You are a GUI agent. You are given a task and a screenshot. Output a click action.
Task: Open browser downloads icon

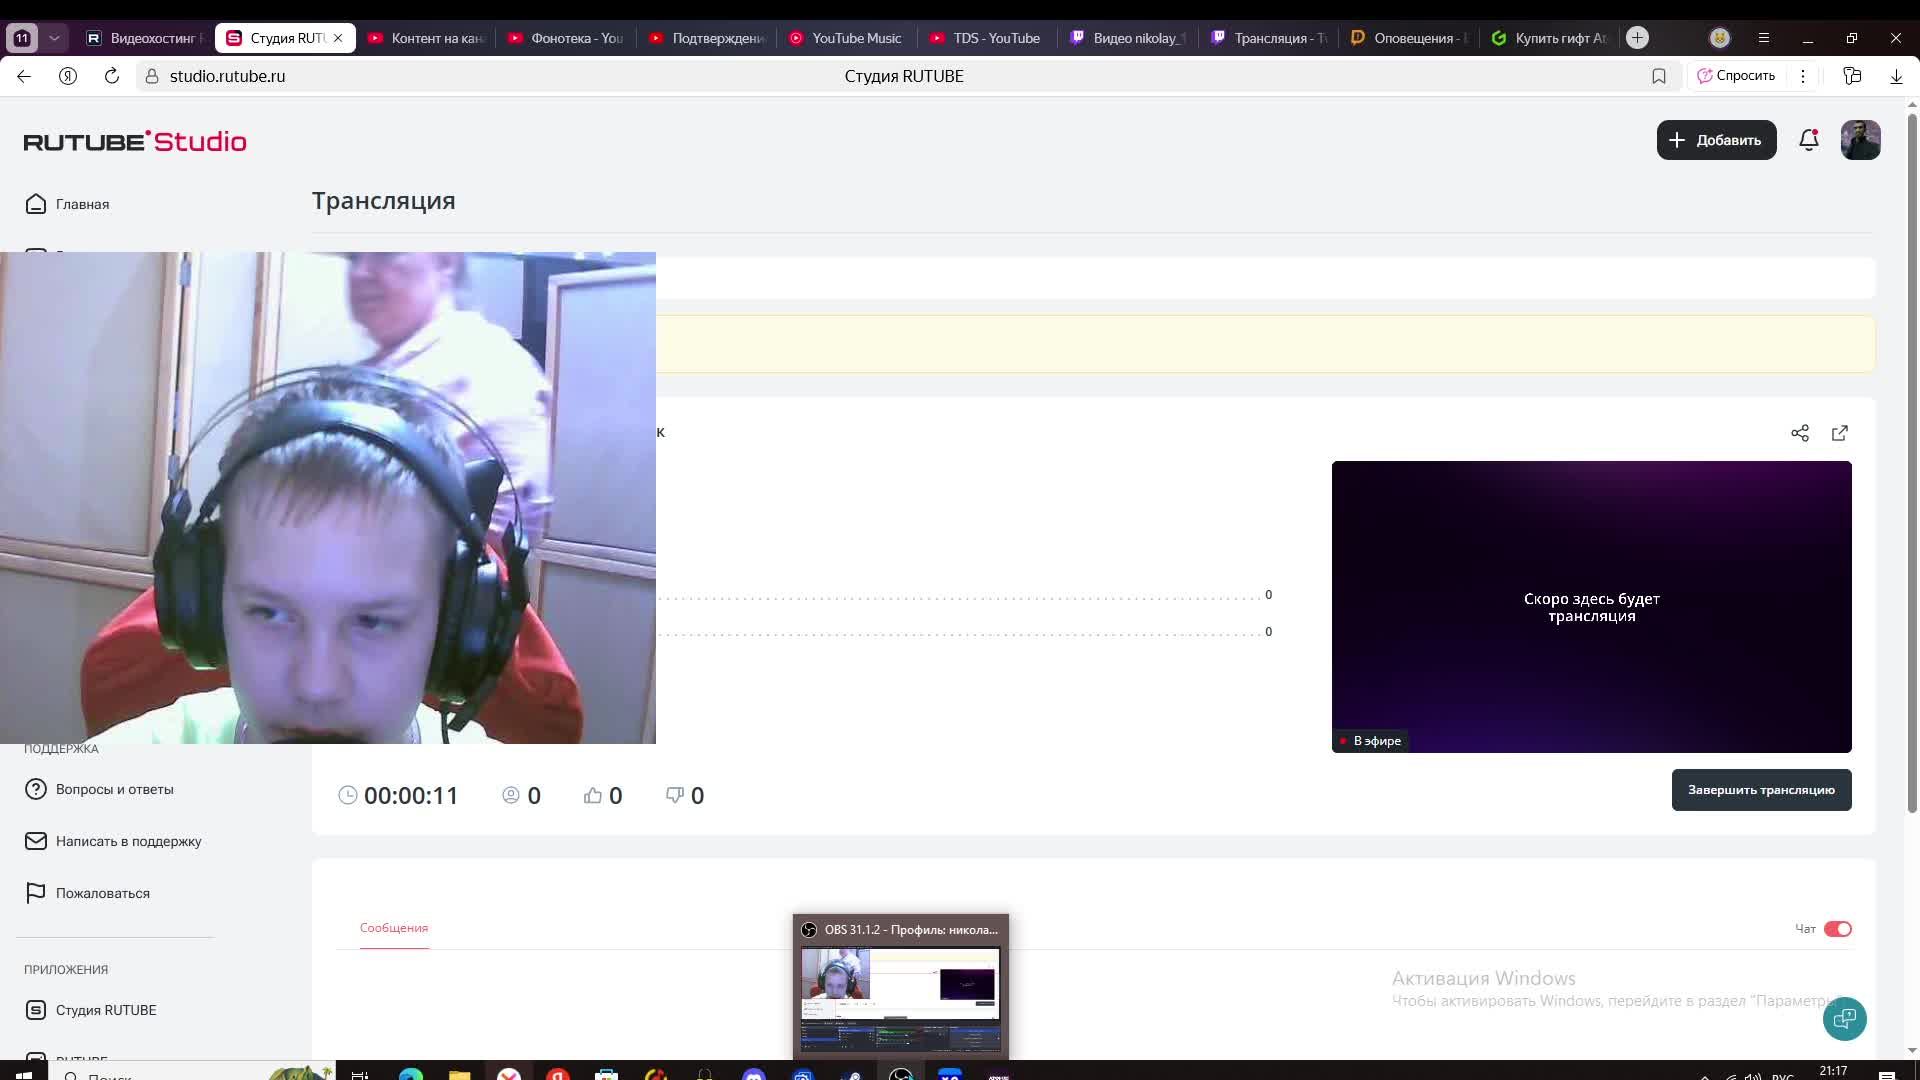1896,76
